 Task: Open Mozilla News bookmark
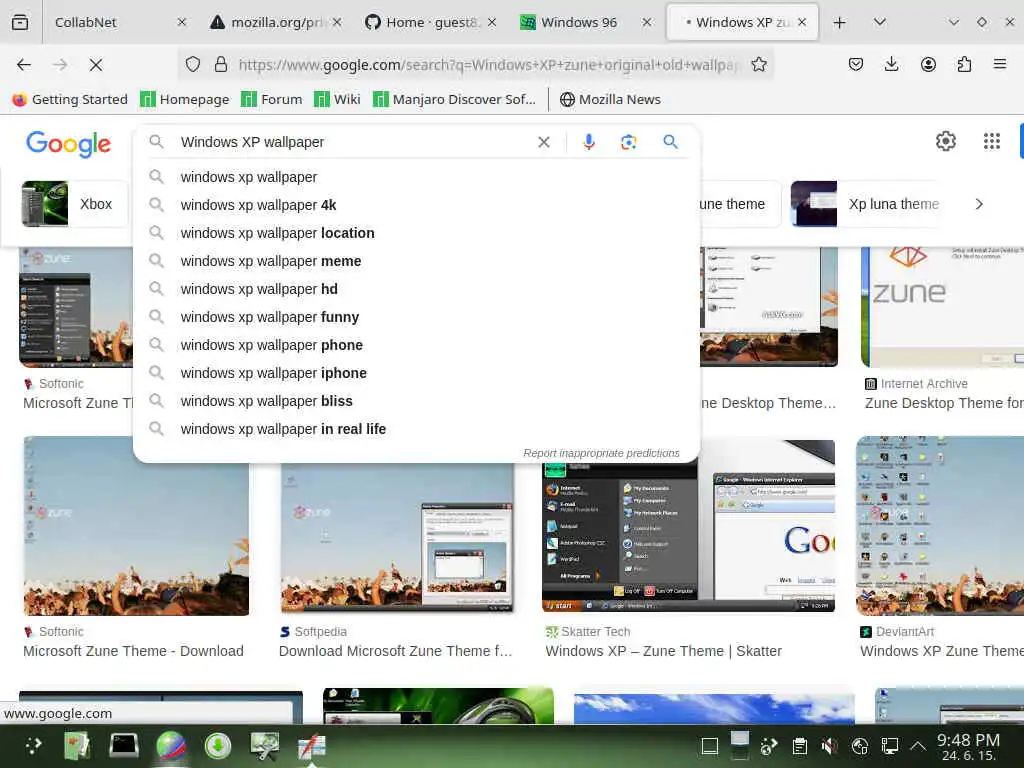(x=610, y=99)
